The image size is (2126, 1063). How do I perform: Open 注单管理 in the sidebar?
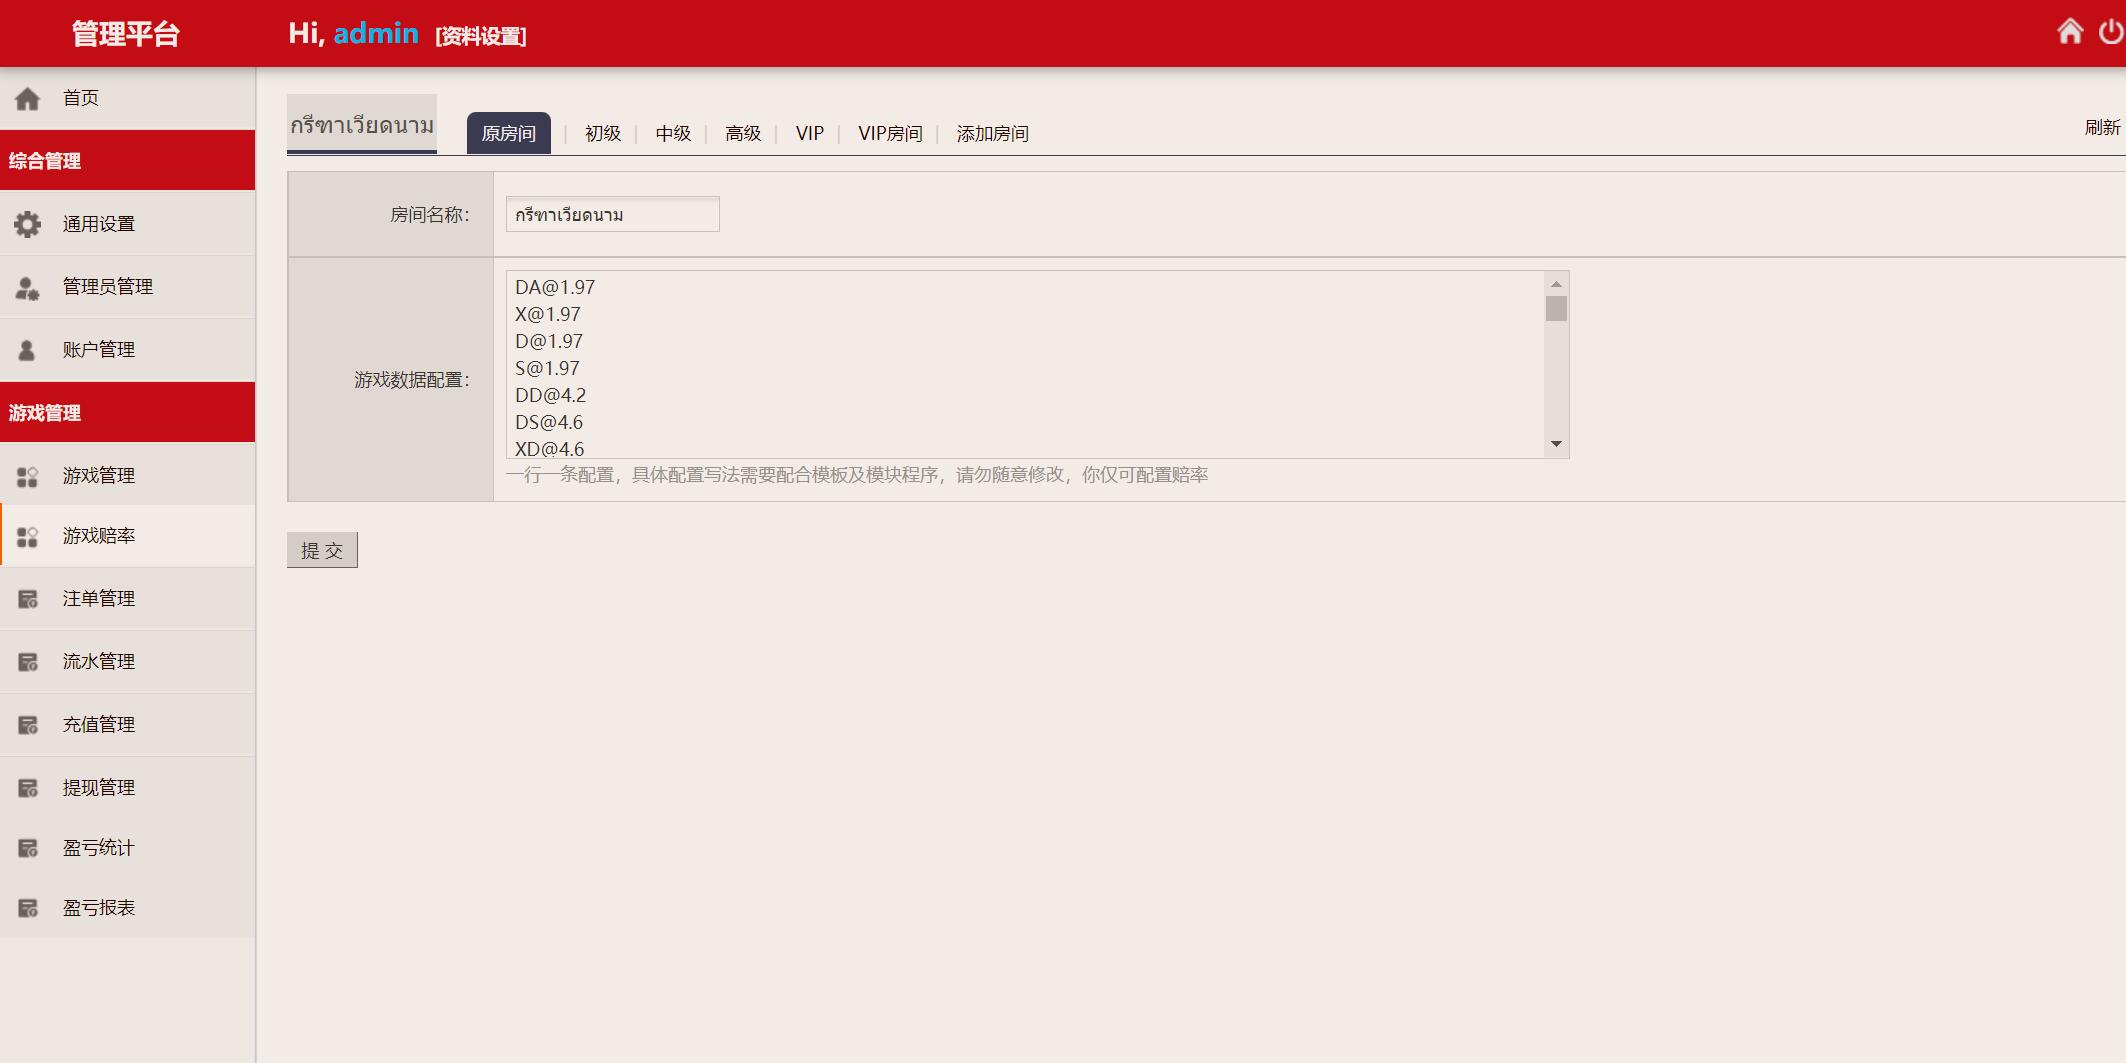127,599
